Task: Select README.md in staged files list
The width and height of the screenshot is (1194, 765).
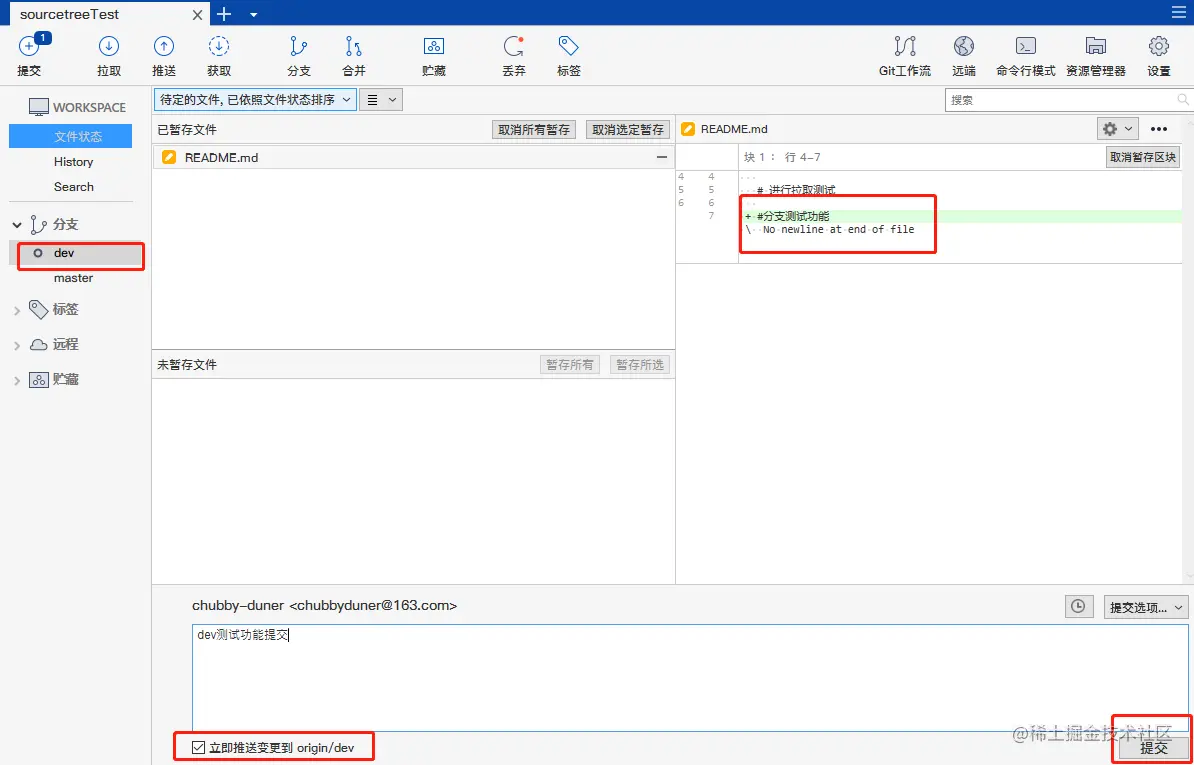Action: (413, 158)
